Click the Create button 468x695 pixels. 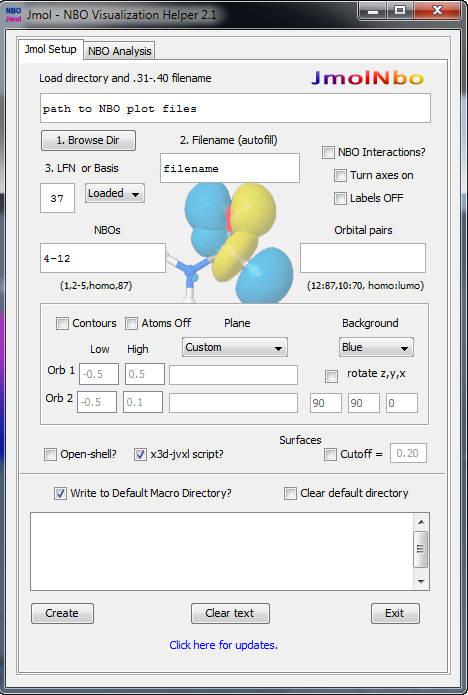[62, 613]
